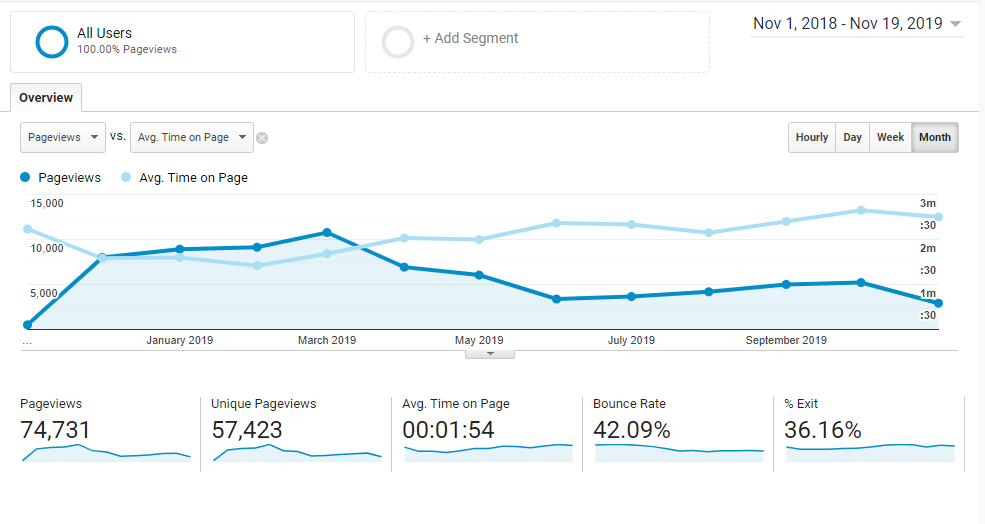Click the September 2019 axis label
This screenshot has height=524, width=985.
tap(786, 340)
